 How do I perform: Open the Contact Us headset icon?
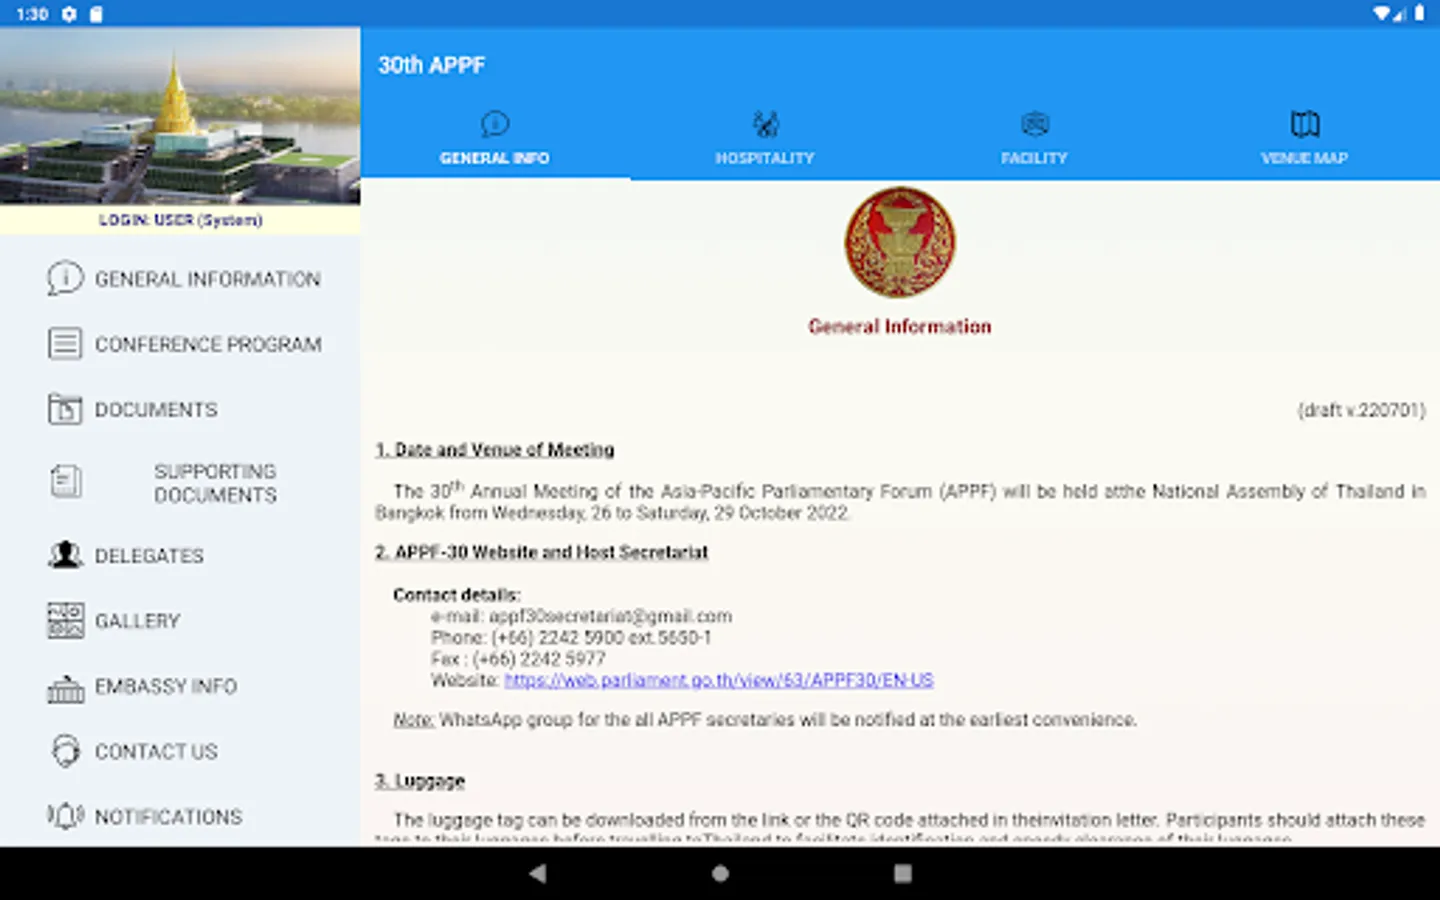tap(65, 751)
